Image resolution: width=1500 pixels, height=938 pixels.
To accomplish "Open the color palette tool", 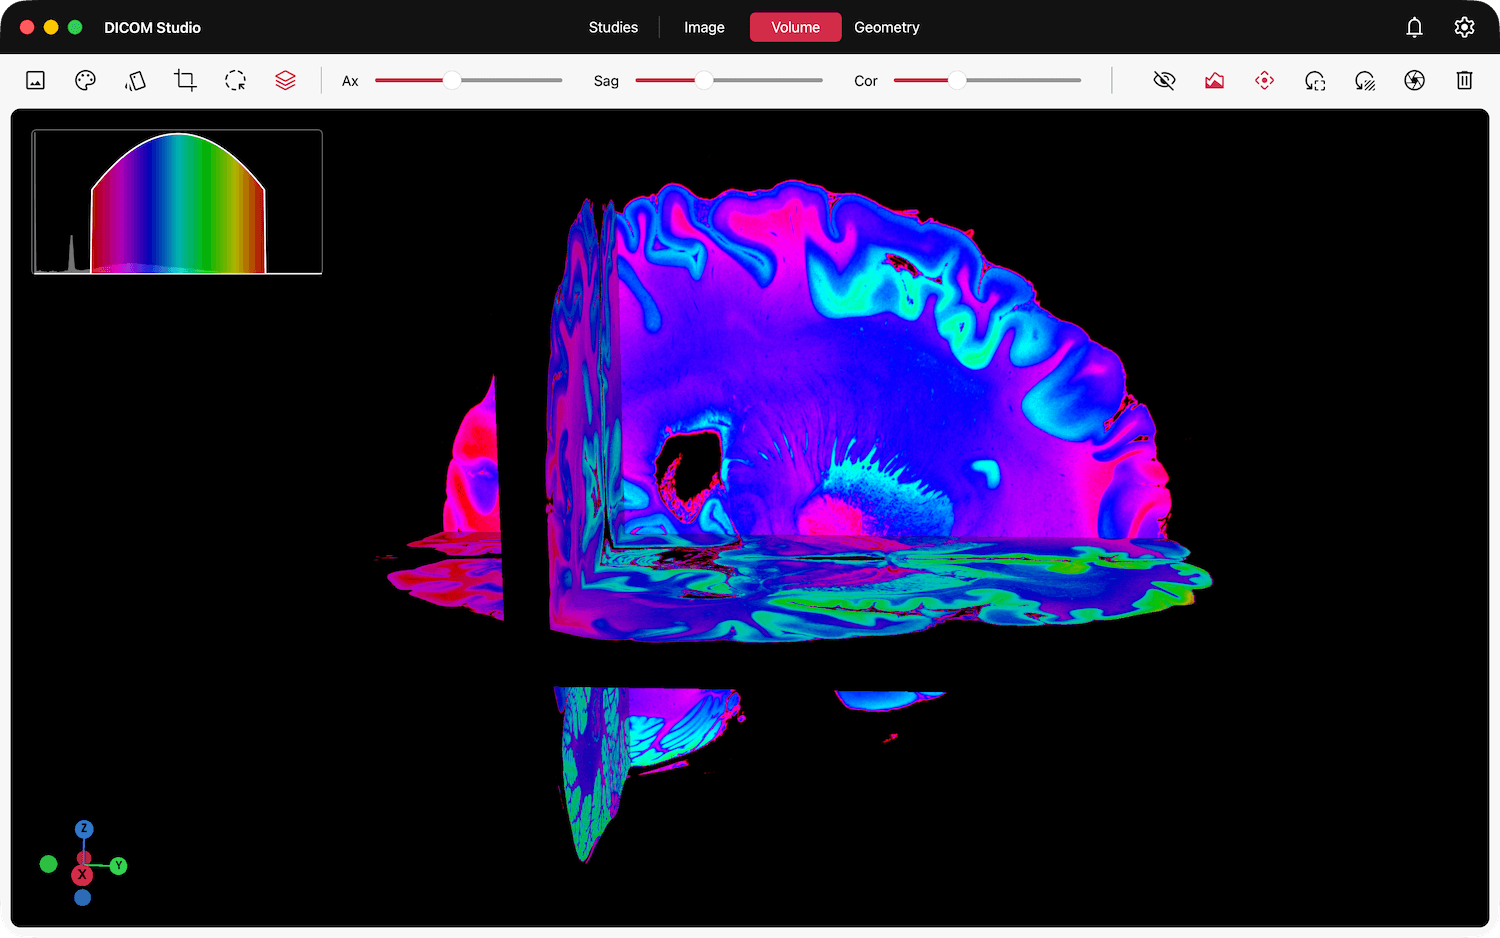I will point(85,81).
